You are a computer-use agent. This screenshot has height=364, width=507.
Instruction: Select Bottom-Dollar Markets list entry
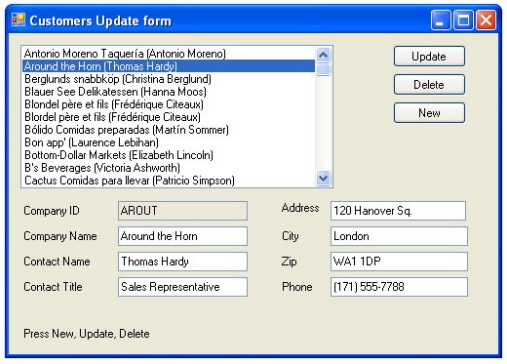(168, 155)
